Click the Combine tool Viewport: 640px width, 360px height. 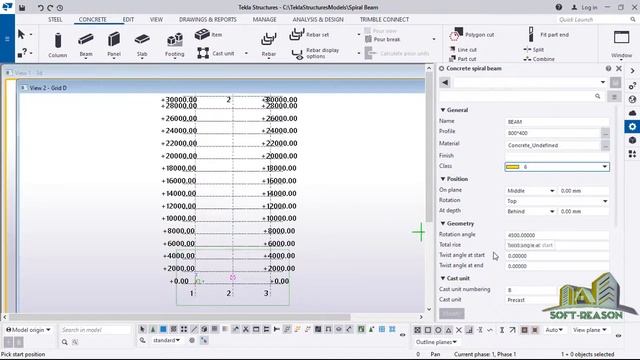click(x=539, y=59)
